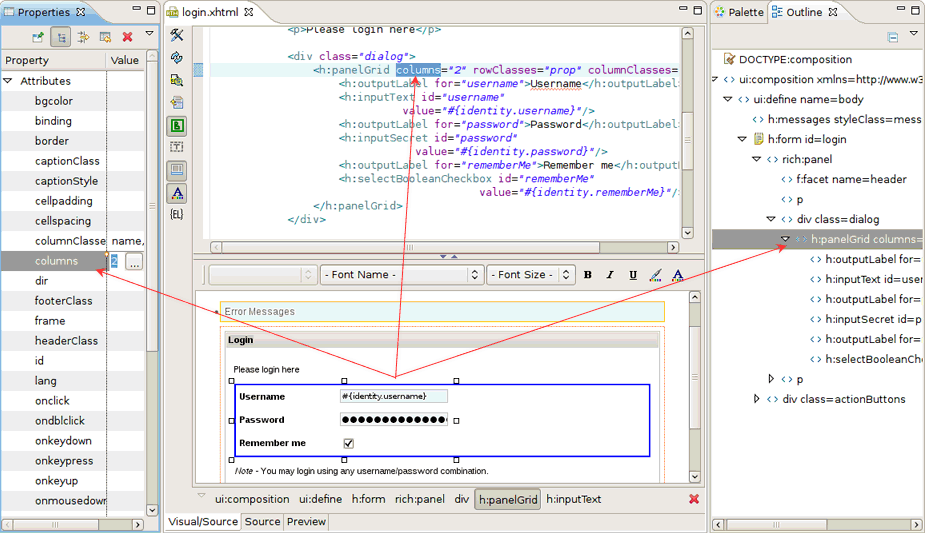Select ui:define in tag bar

320,499
